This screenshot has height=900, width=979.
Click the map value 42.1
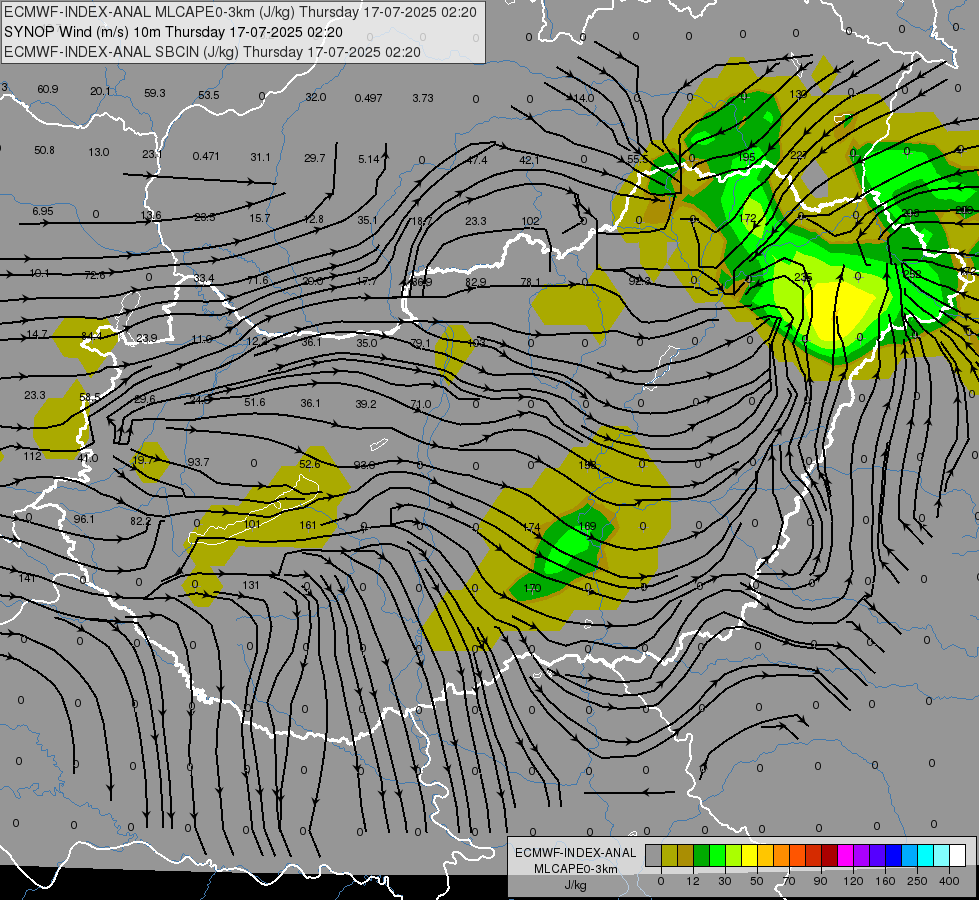(529, 160)
